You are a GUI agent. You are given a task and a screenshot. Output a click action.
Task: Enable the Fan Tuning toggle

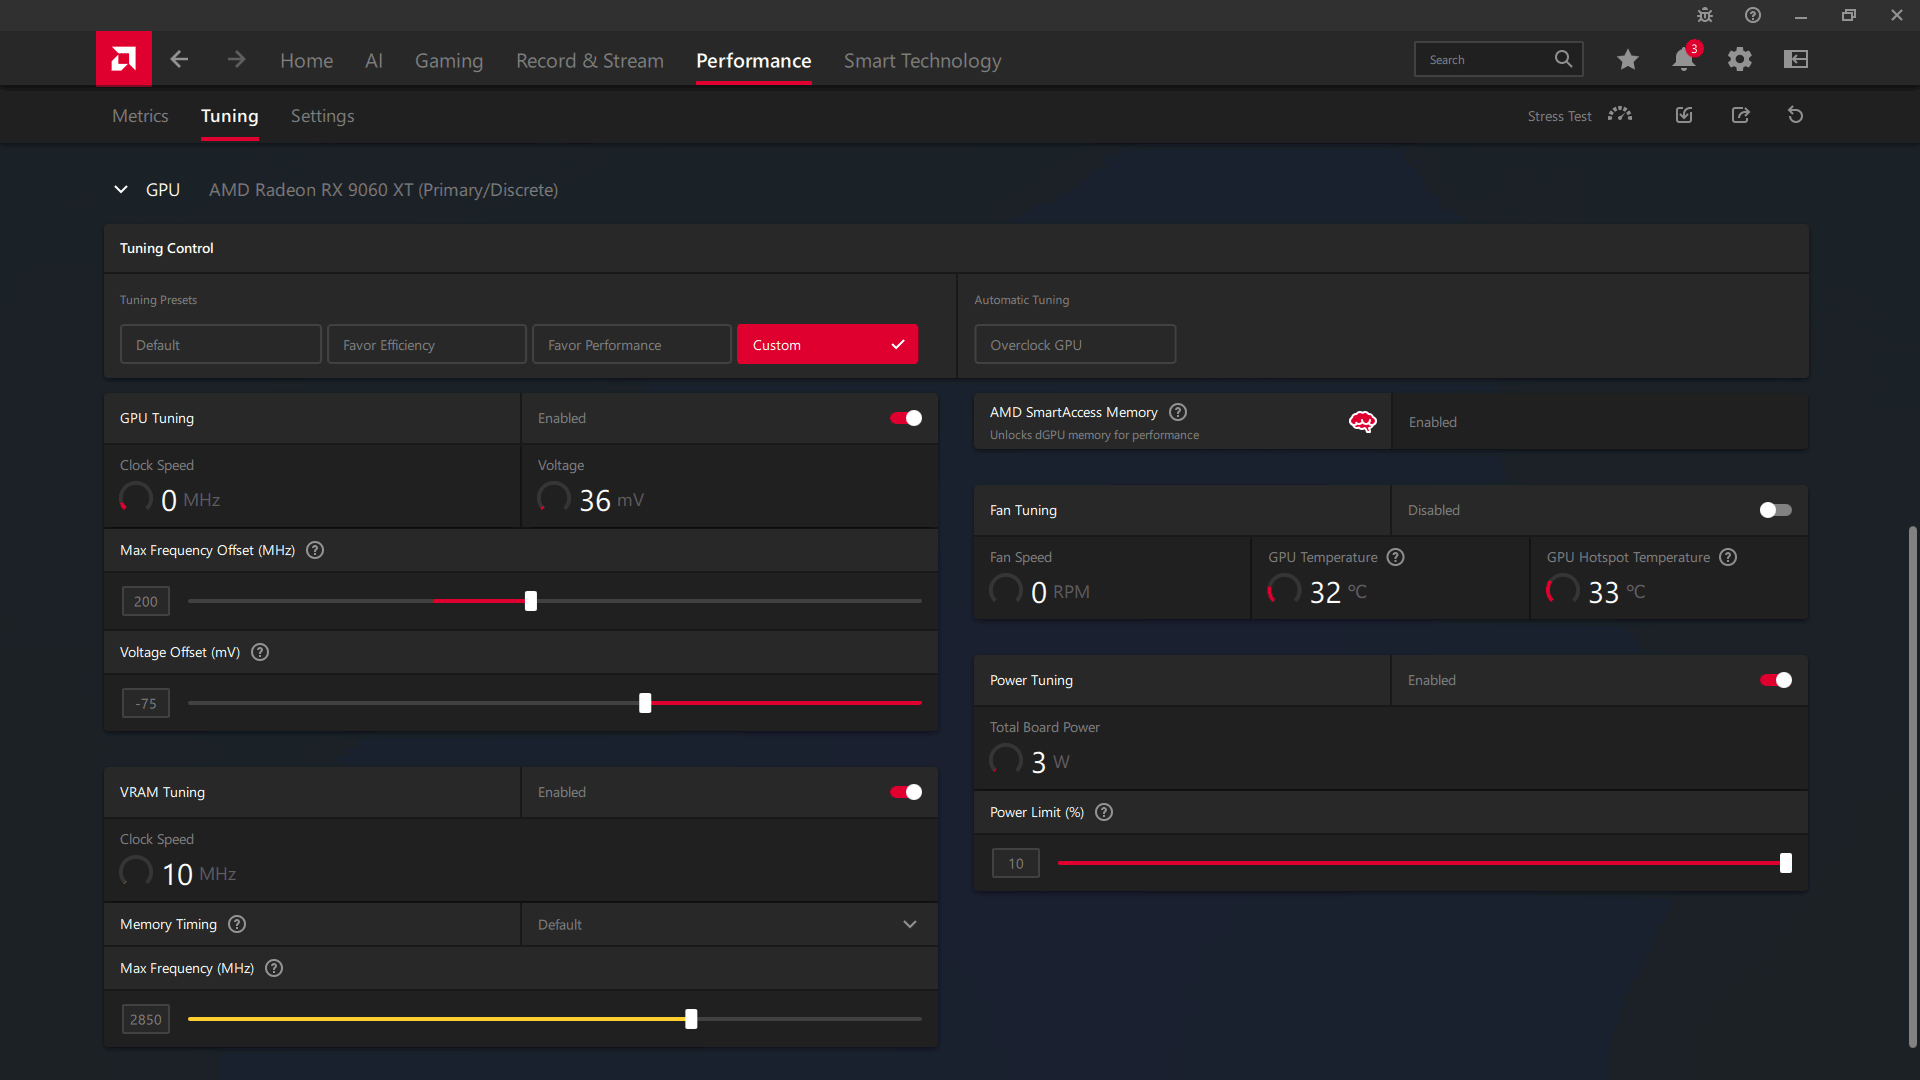[x=1775, y=510]
